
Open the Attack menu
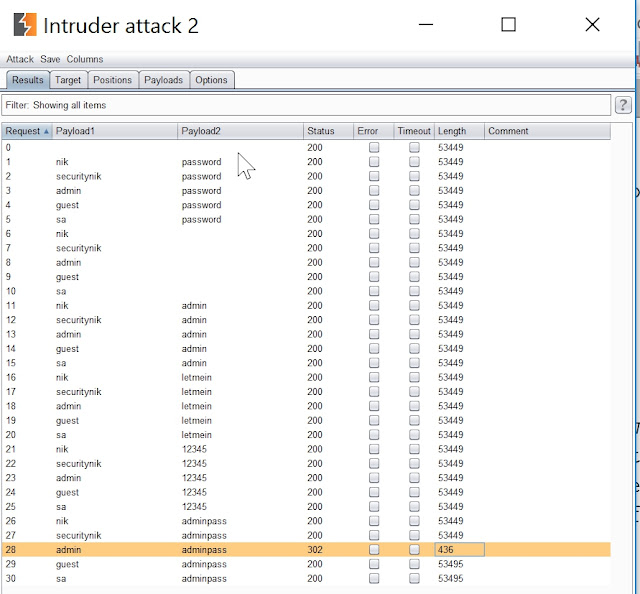pos(20,59)
